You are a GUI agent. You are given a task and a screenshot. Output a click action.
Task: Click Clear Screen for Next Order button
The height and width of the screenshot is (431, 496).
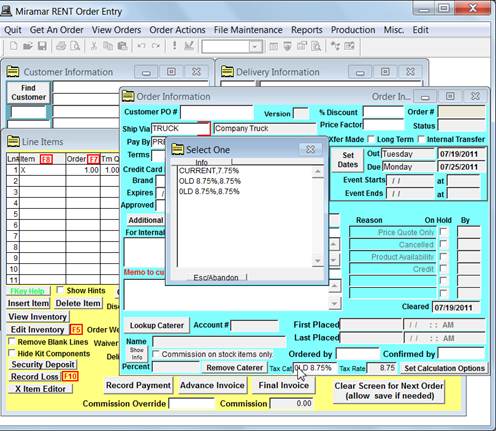(x=389, y=391)
